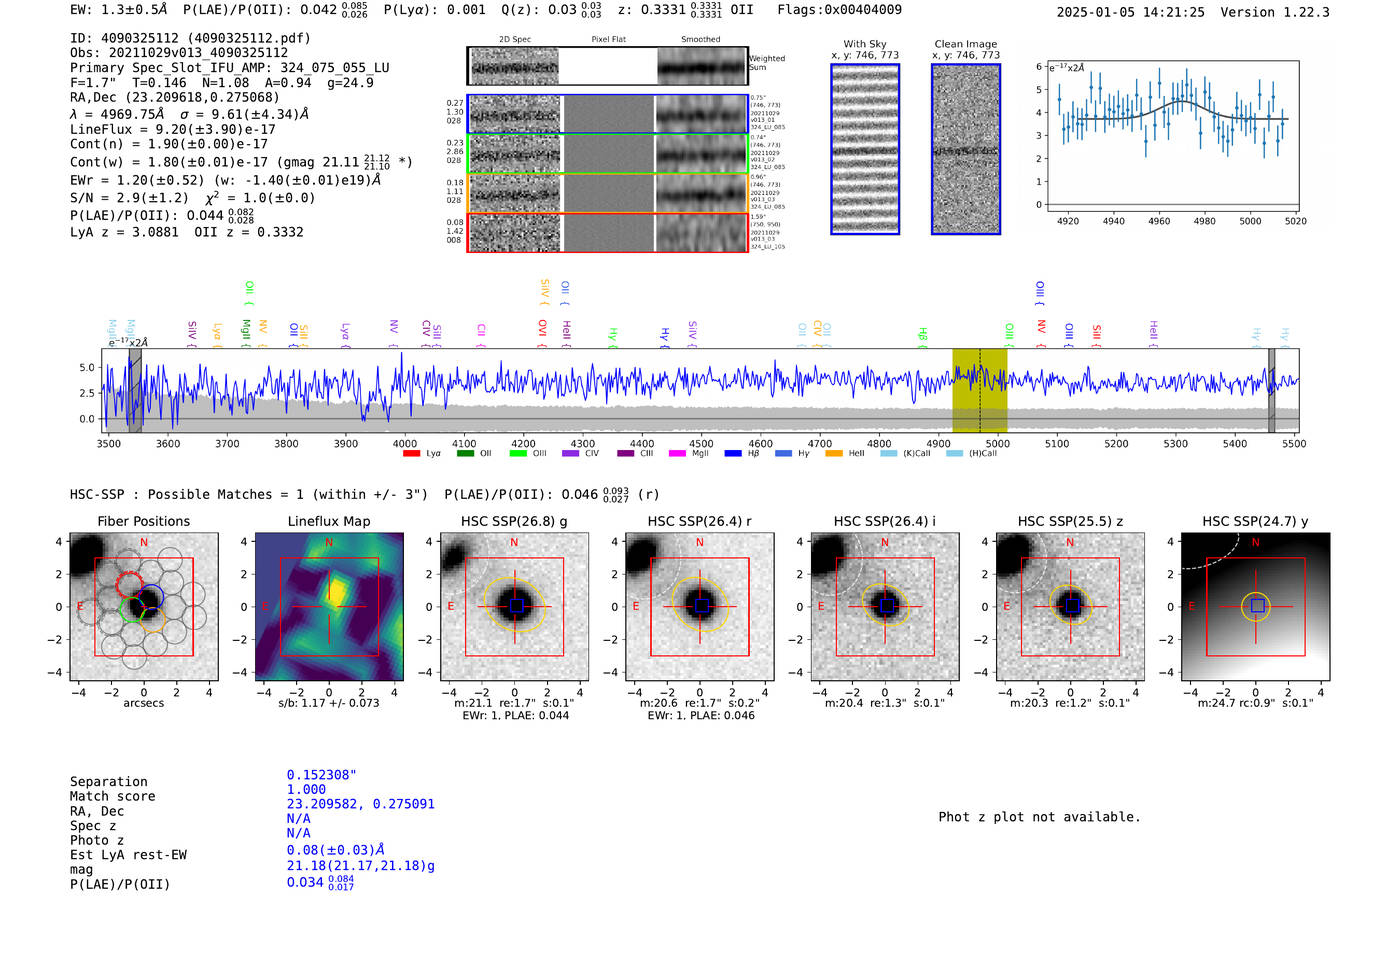Image resolution: width=1400 pixels, height=953 pixels.
Task: Open the Fiber Positions image
Action: pos(144,606)
